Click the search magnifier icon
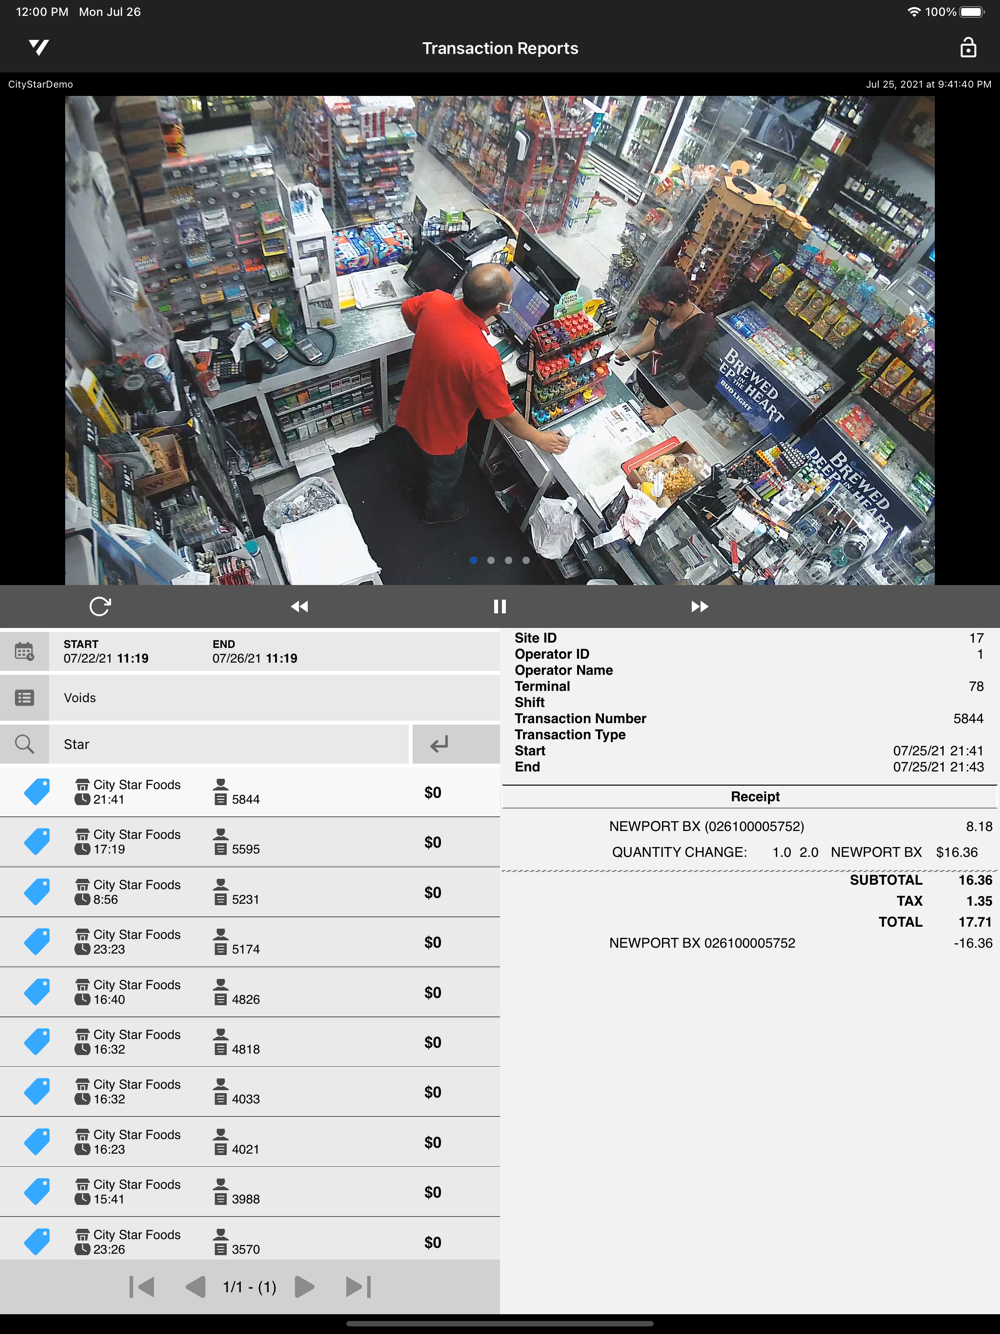This screenshot has width=1000, height=1334. click(24, 744)
